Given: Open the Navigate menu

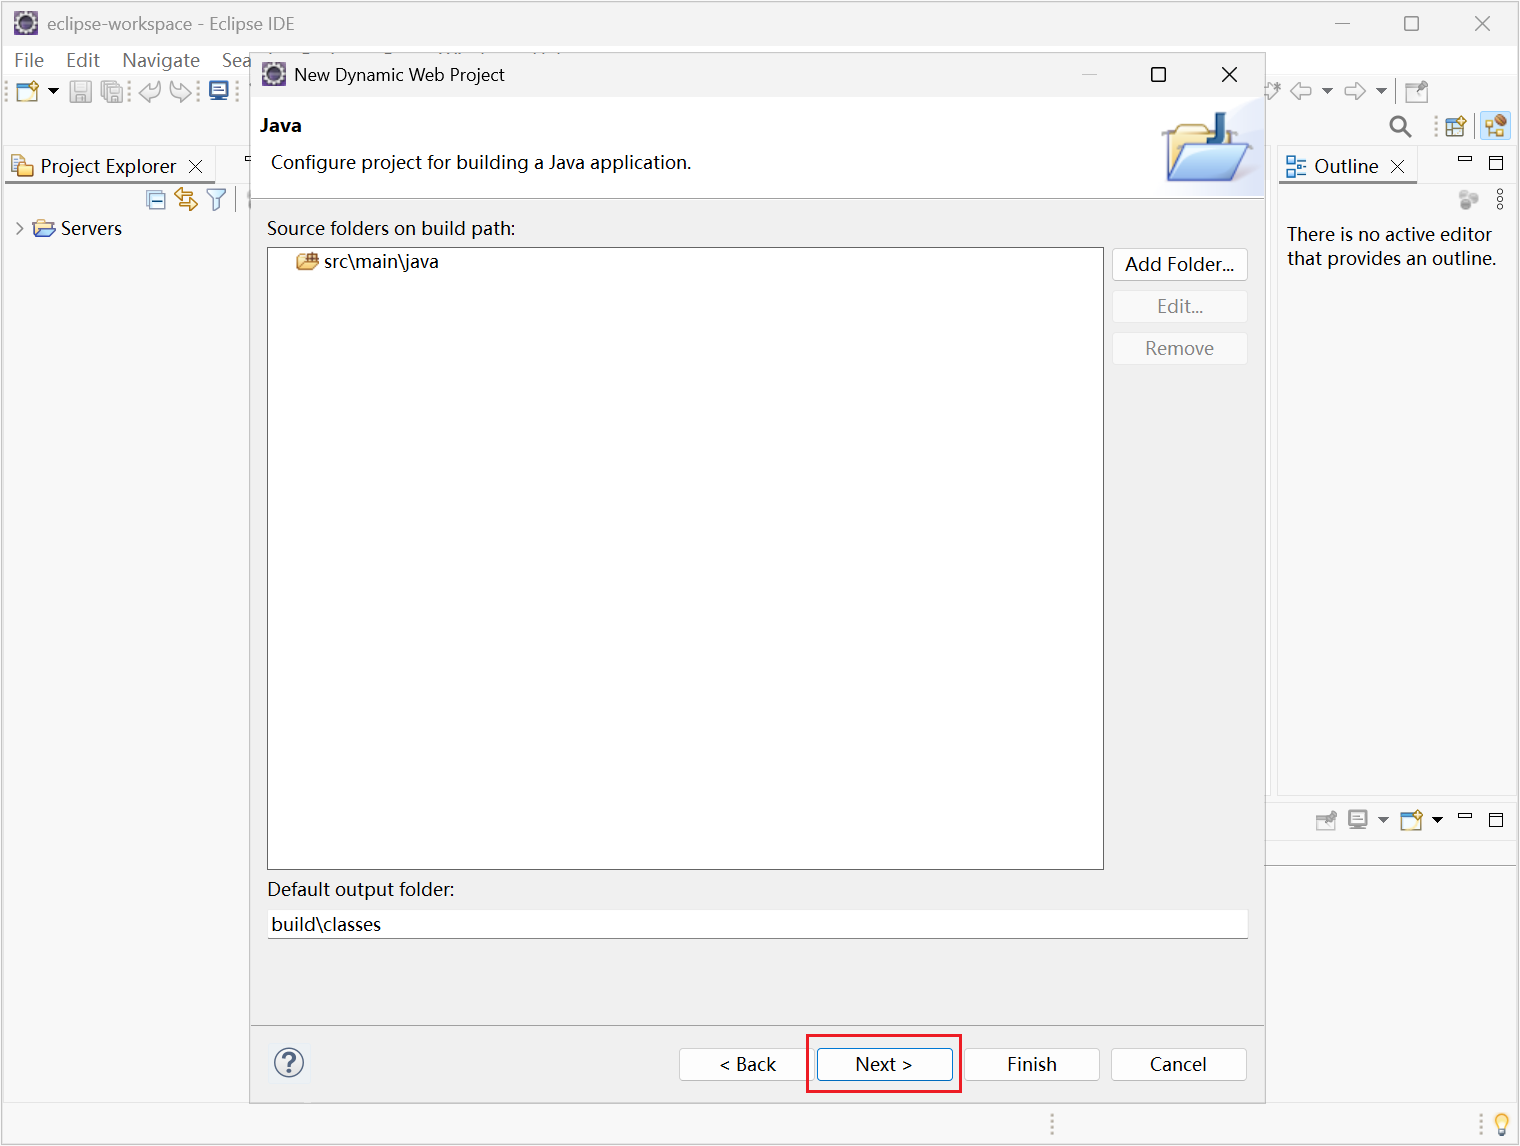Looking at the screenshot, I should pyautogui.click(x=161, y=60).
